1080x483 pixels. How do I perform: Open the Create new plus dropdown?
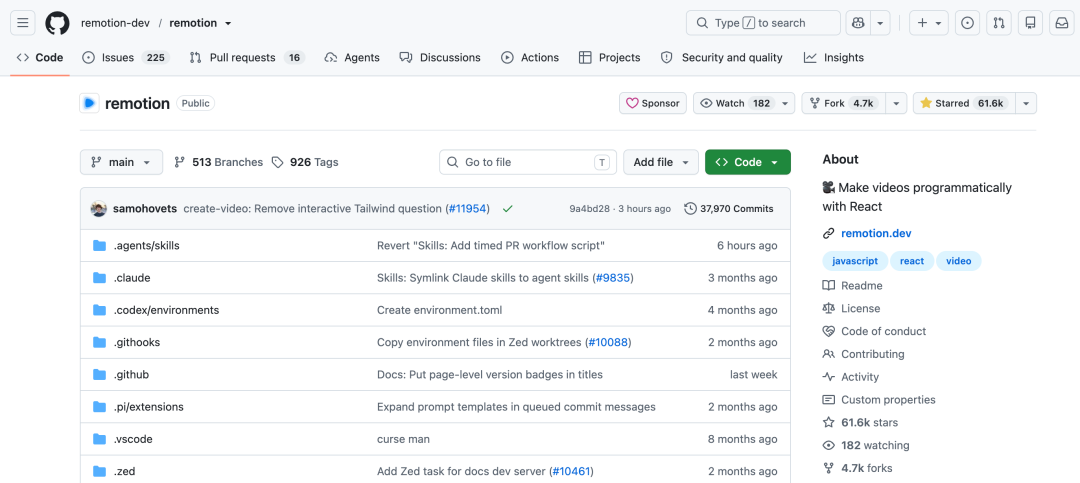point(929,23)
